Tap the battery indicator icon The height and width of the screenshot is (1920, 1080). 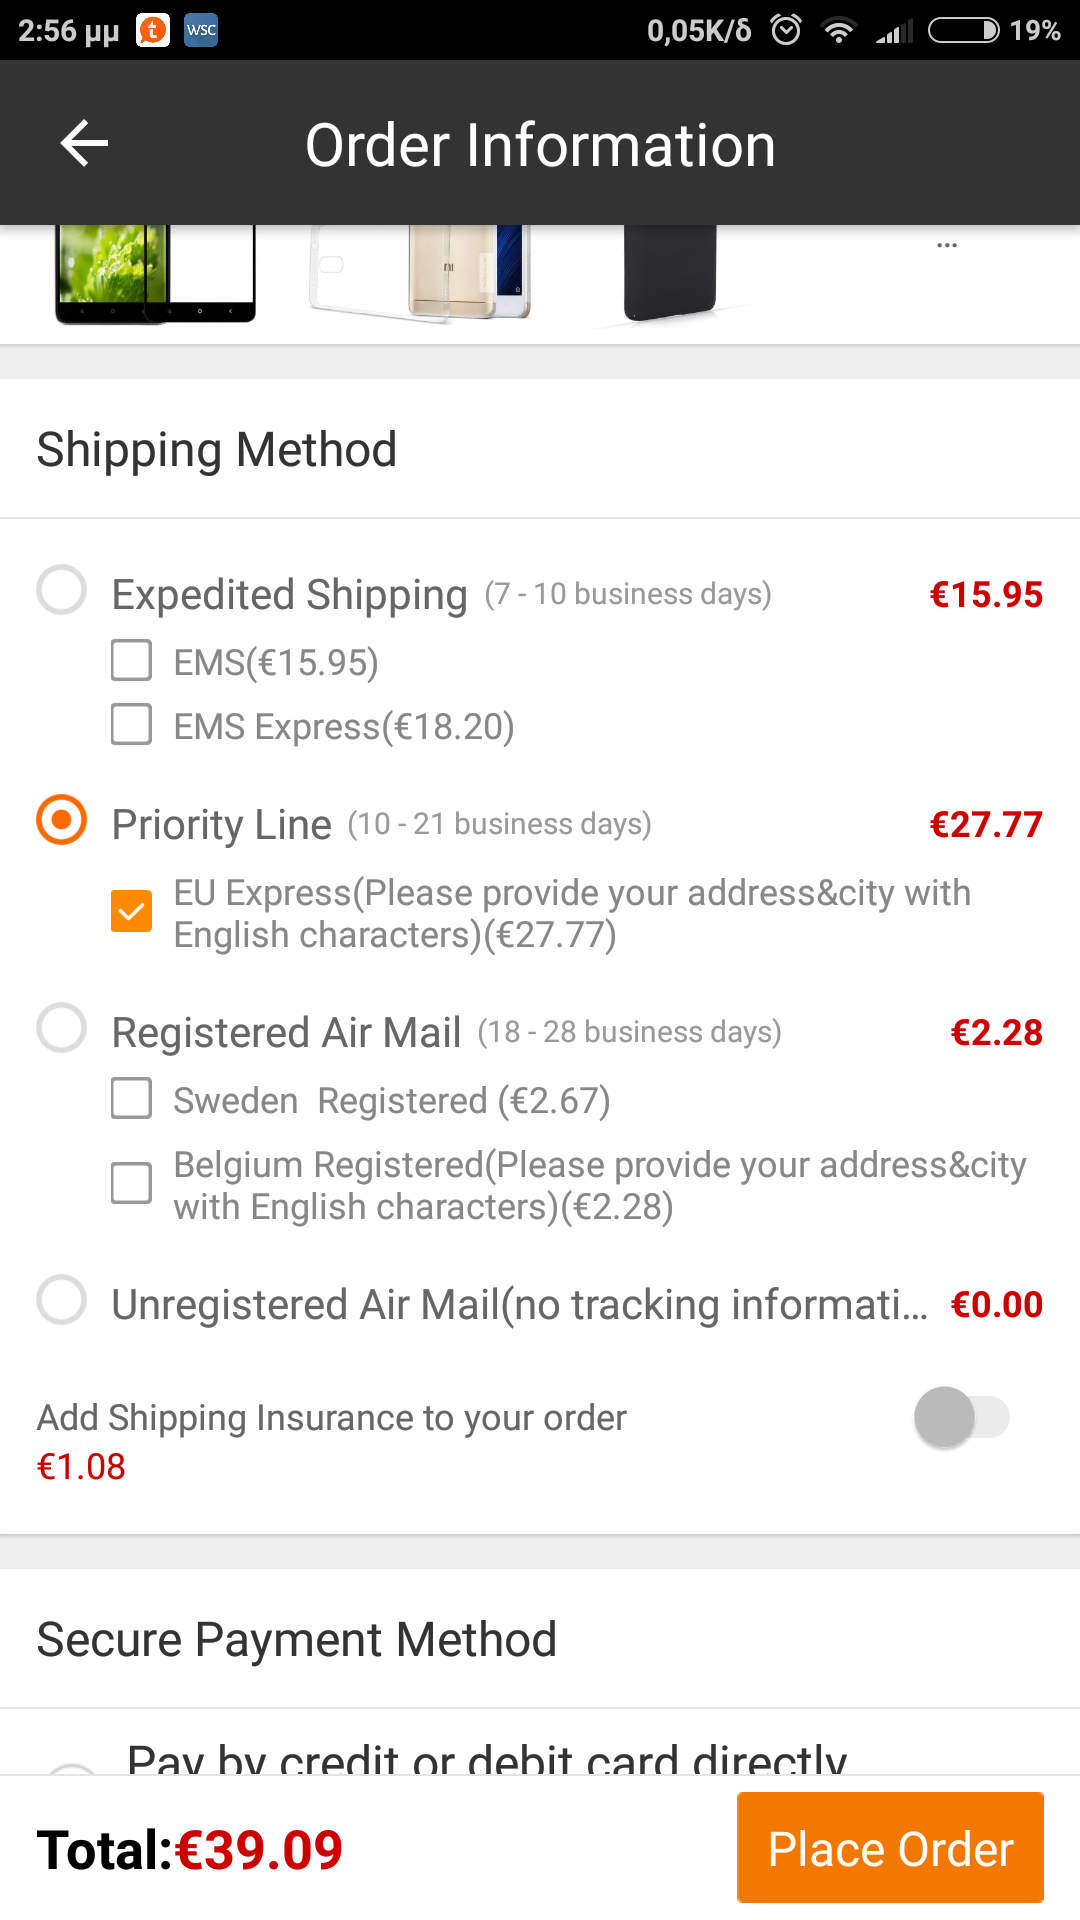point(963,30)
